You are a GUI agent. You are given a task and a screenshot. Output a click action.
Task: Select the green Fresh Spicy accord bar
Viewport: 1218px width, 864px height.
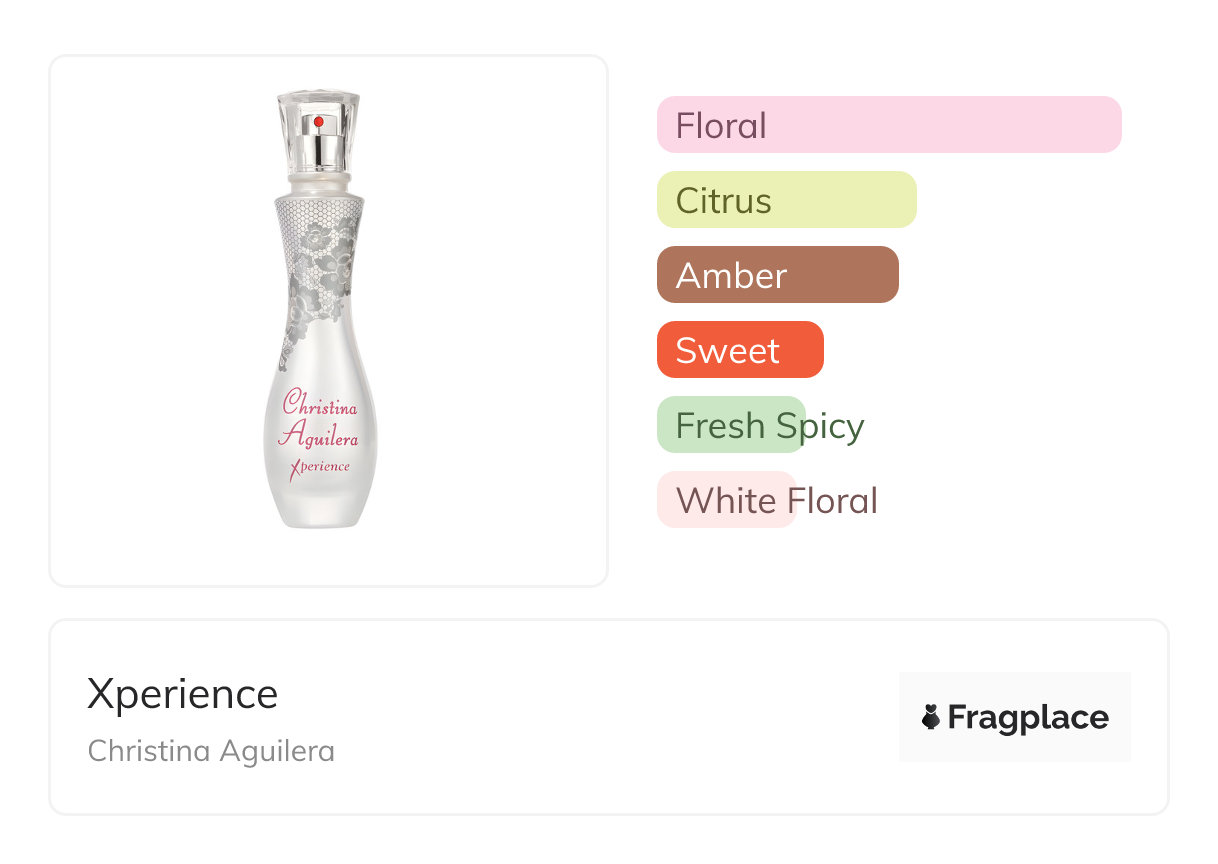[x=730, y=425]
